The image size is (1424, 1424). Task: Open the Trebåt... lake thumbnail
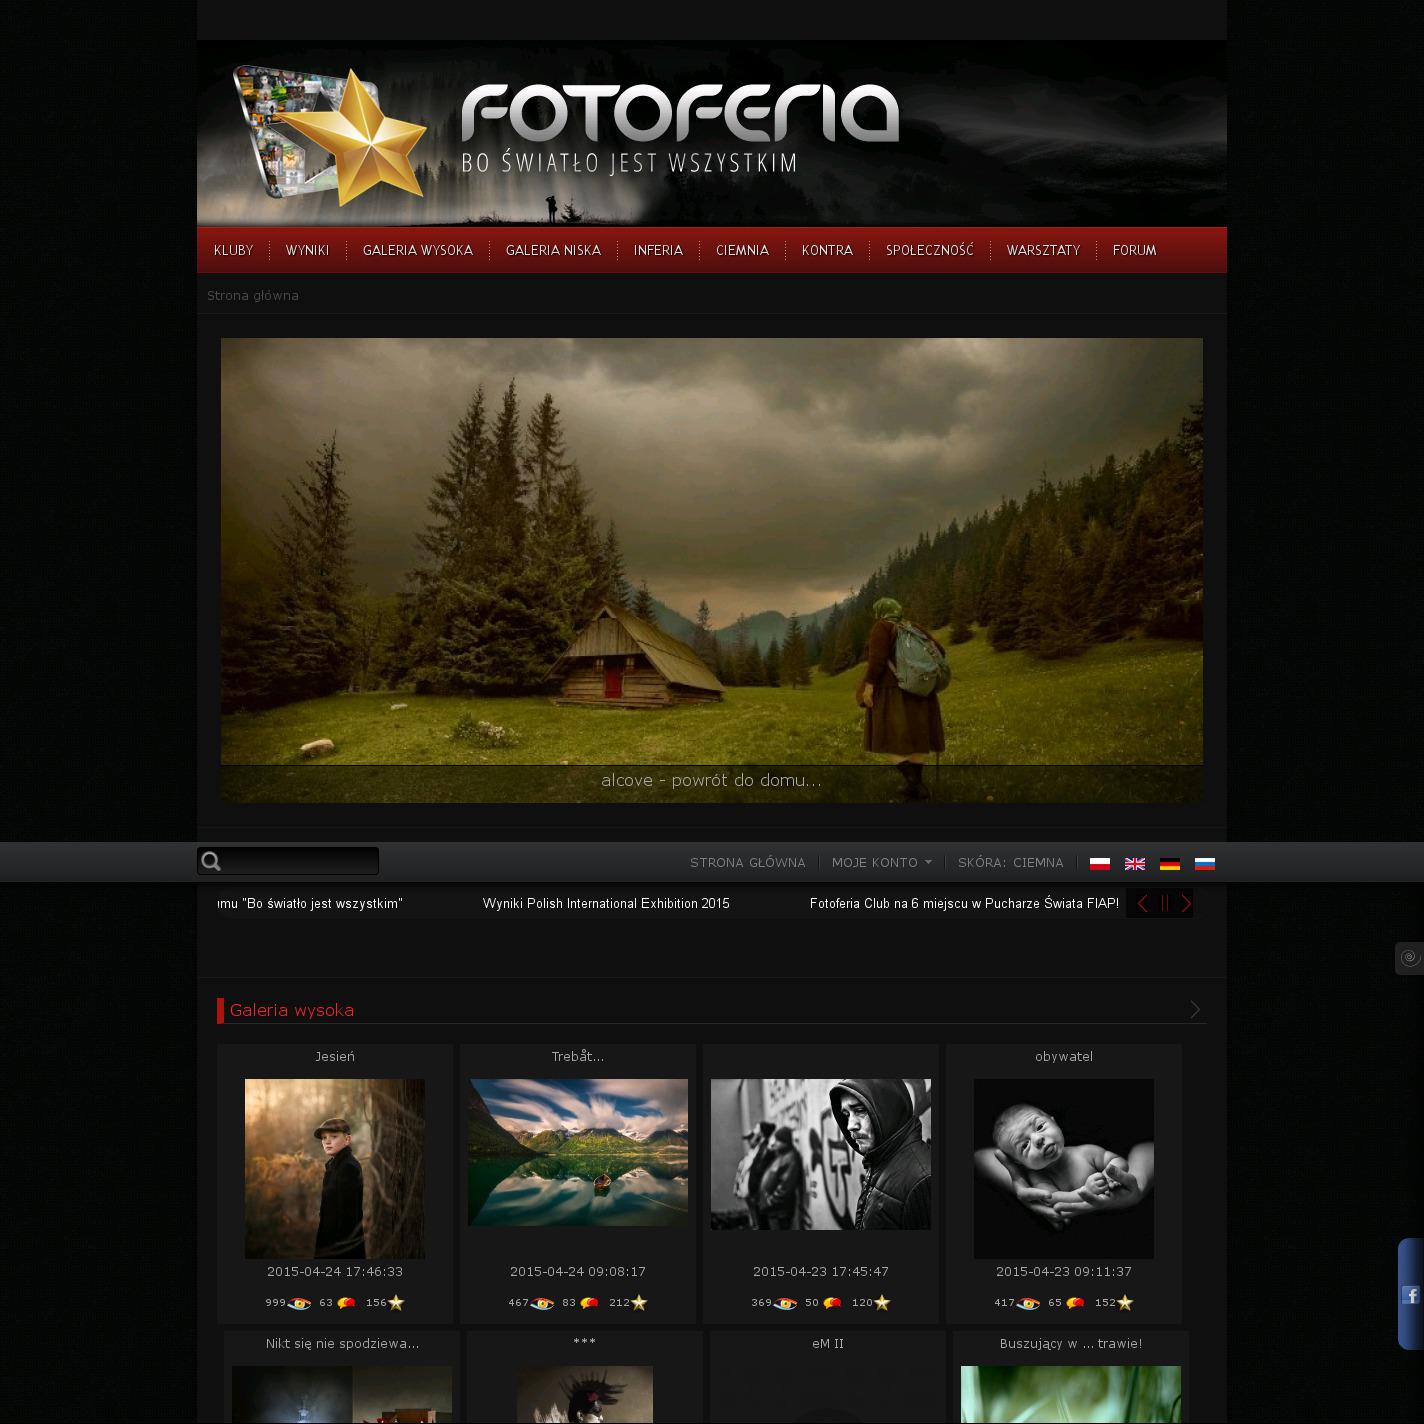[x=578, y=1152]
